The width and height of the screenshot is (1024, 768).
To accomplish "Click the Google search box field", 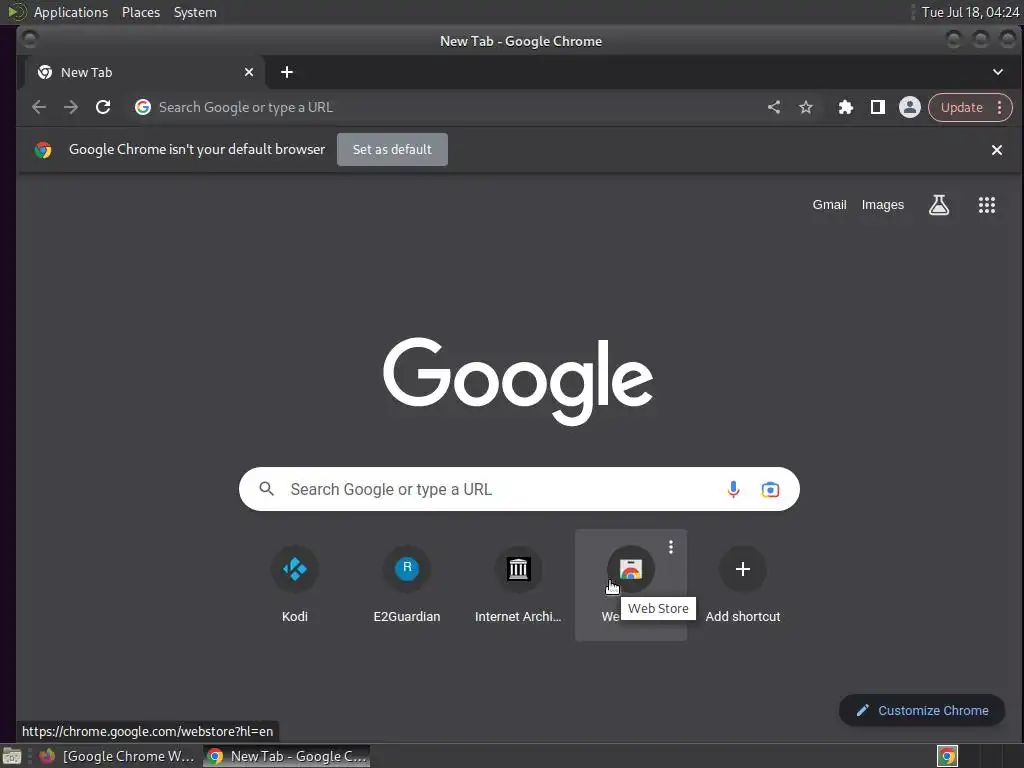I will pyautogui.click(x=519, y=489).
